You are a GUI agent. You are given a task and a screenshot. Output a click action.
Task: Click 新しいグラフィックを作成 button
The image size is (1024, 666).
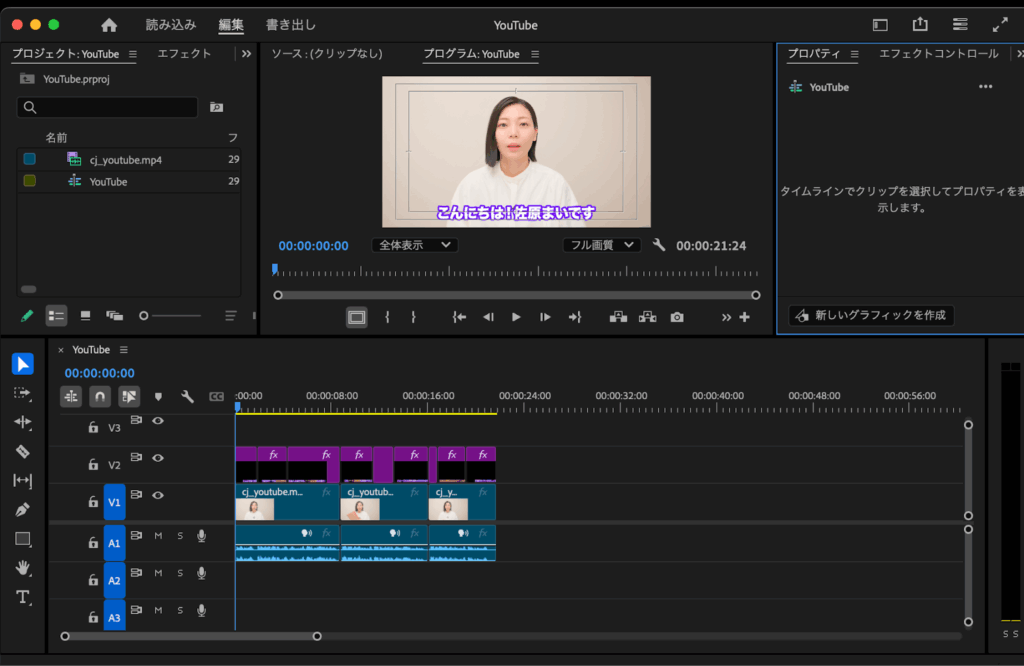[871, 315]
